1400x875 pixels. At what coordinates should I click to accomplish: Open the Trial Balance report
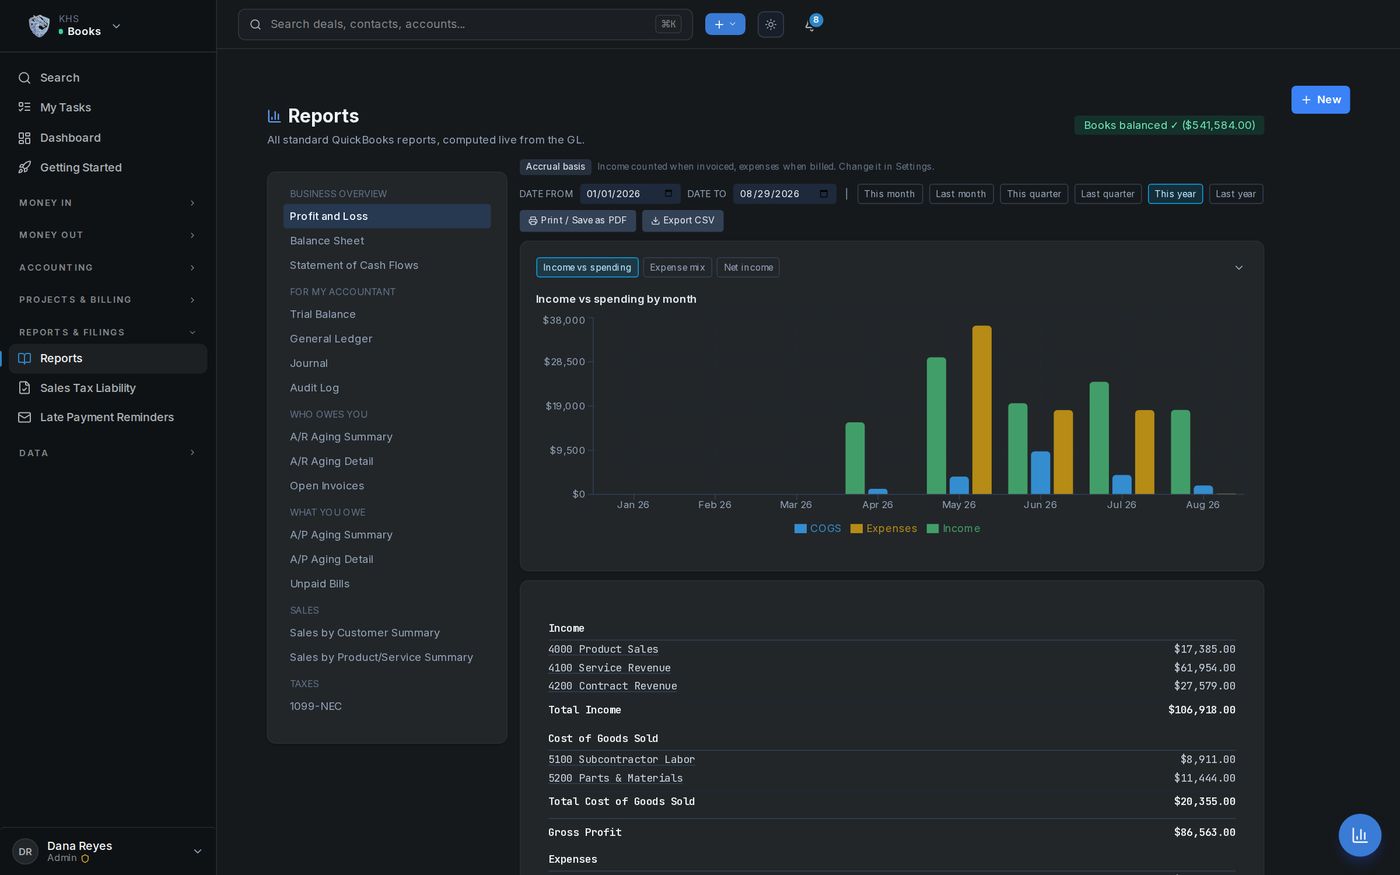coord(387,314)
